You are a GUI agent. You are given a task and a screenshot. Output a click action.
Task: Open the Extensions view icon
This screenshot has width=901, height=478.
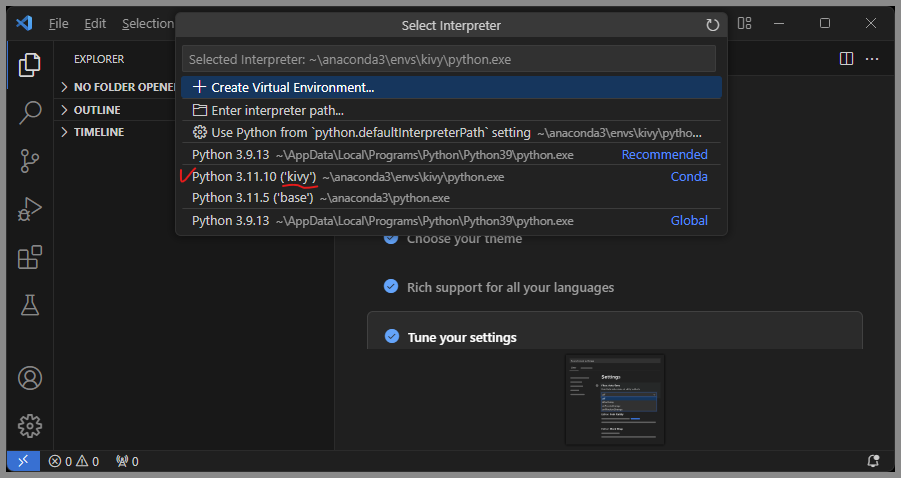29,257
